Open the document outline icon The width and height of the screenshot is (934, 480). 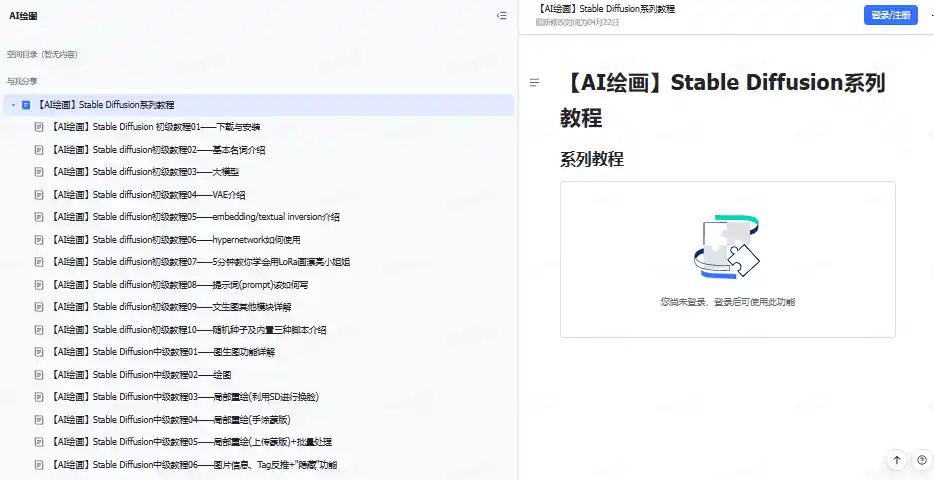(x=535, y=82)
